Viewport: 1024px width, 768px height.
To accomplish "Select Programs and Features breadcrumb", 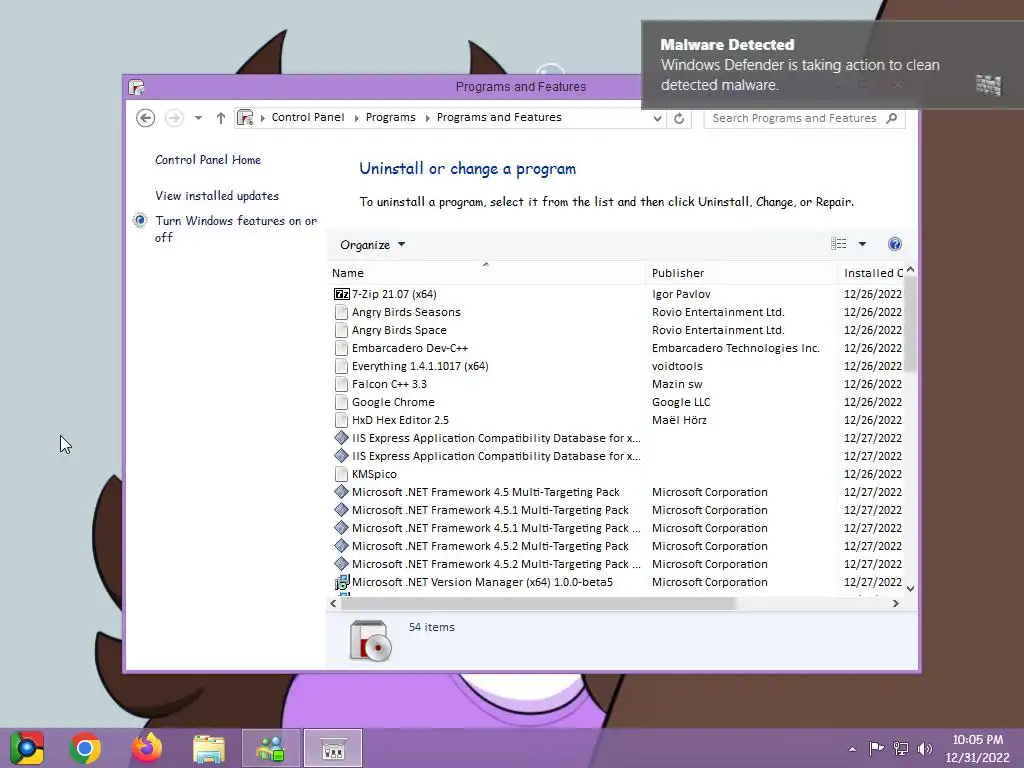I will pyautogui.click(x=499, y=117).
